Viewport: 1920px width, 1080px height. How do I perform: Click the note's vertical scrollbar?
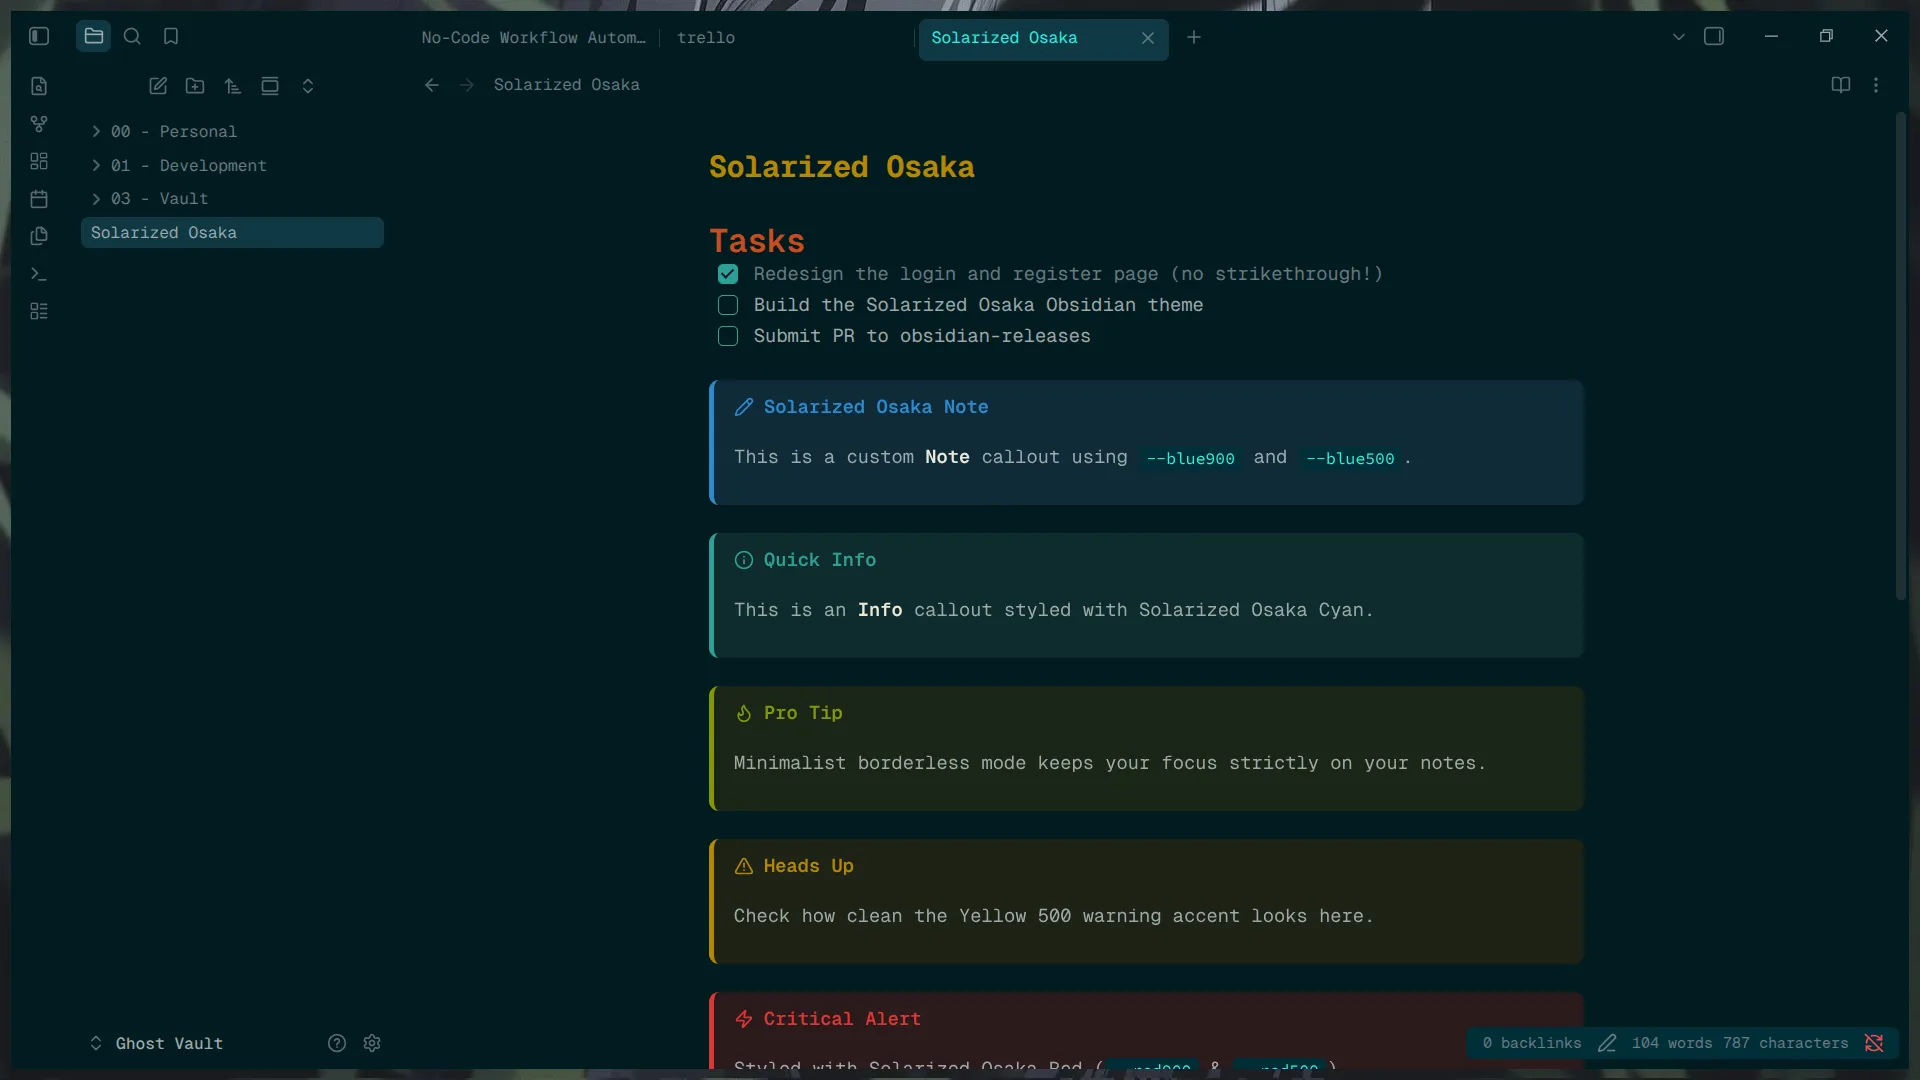tap(1901, 357)
